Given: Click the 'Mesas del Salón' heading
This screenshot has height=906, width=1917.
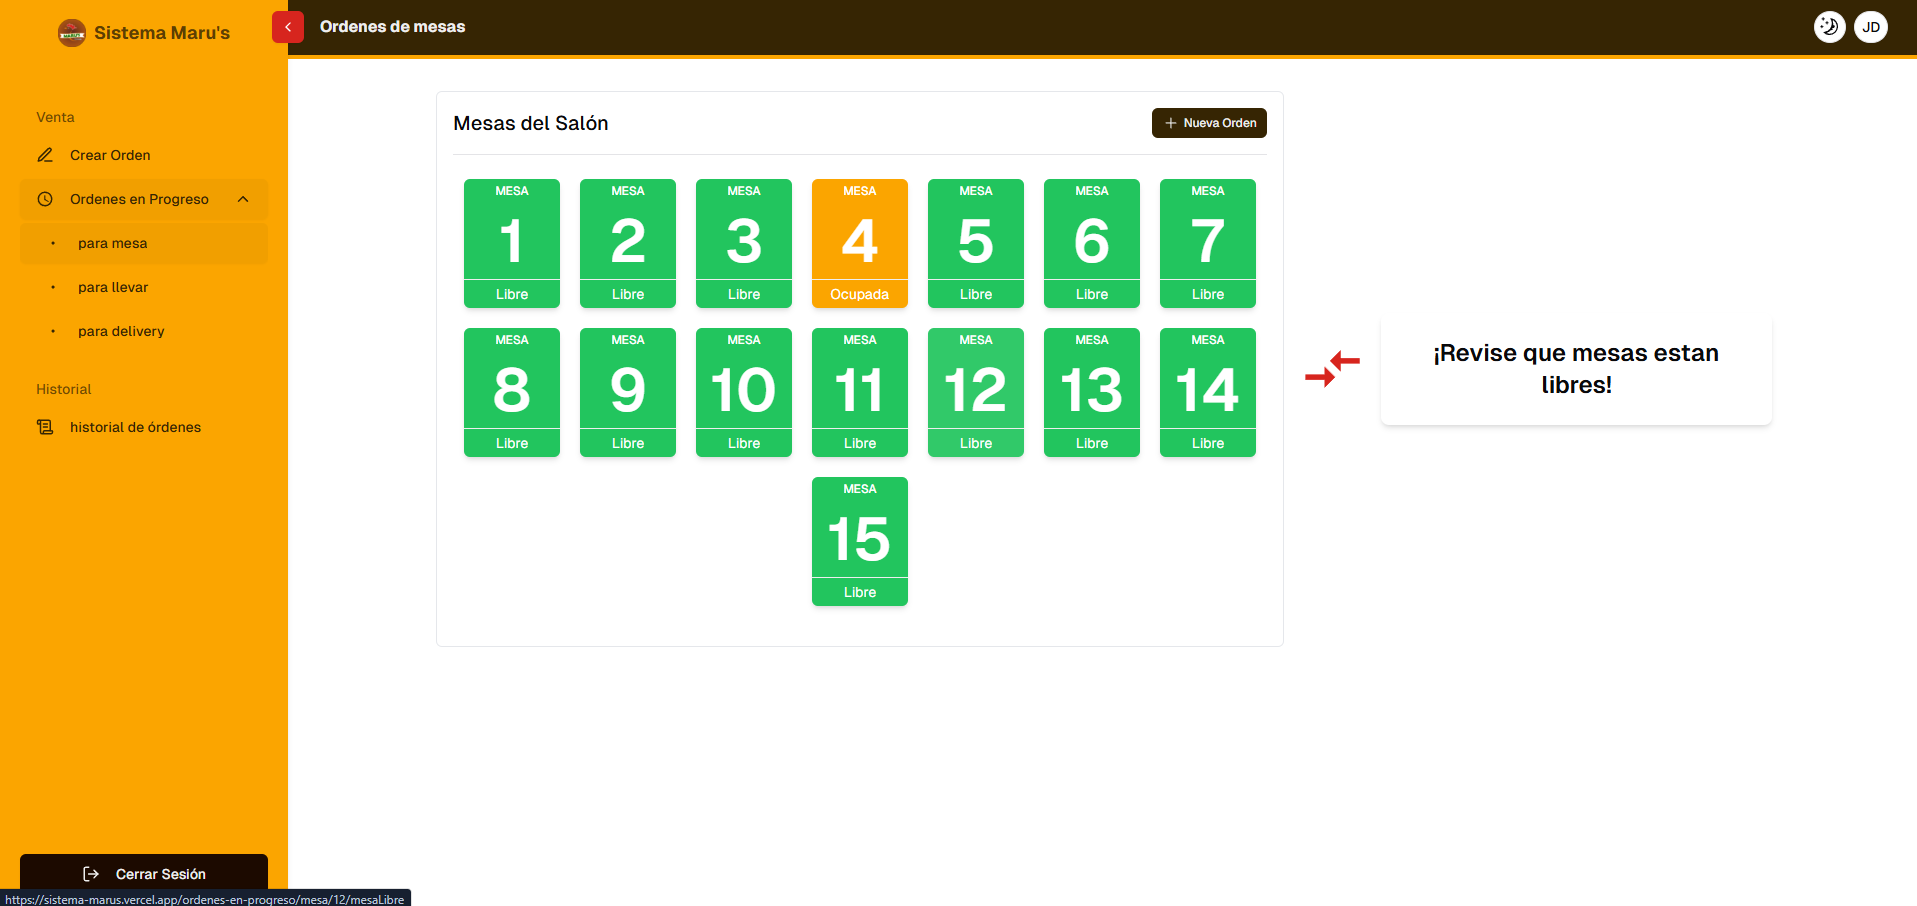Looking at the screenshot, I should click(x=531, y=123).
